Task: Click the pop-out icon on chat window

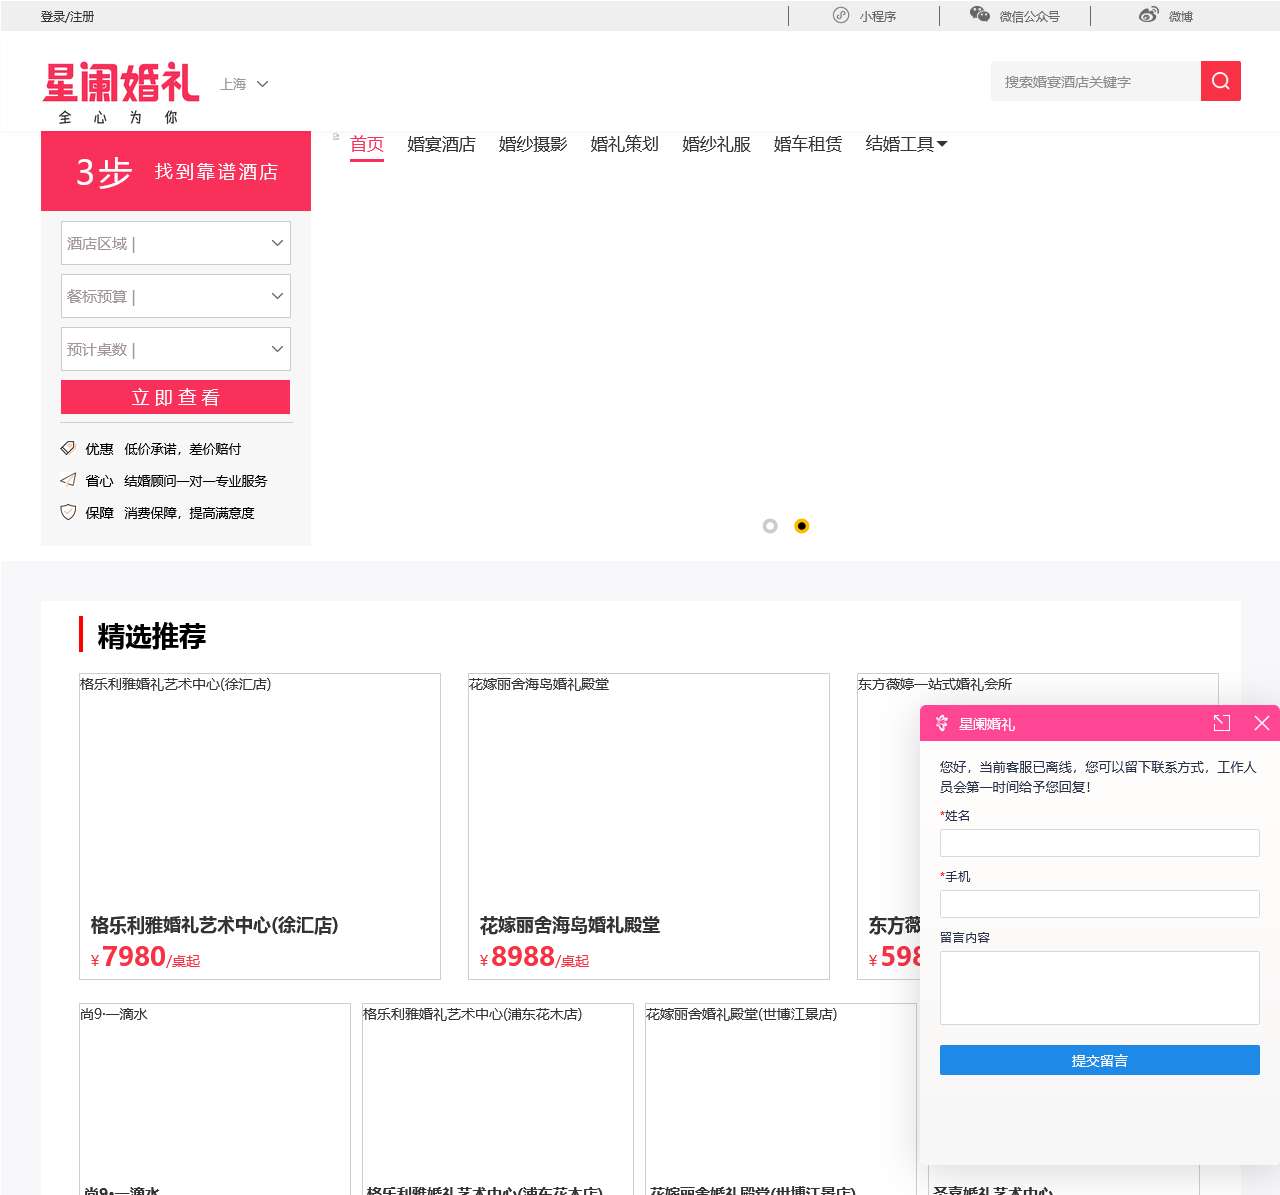Action: click(x=1221, y=723)
